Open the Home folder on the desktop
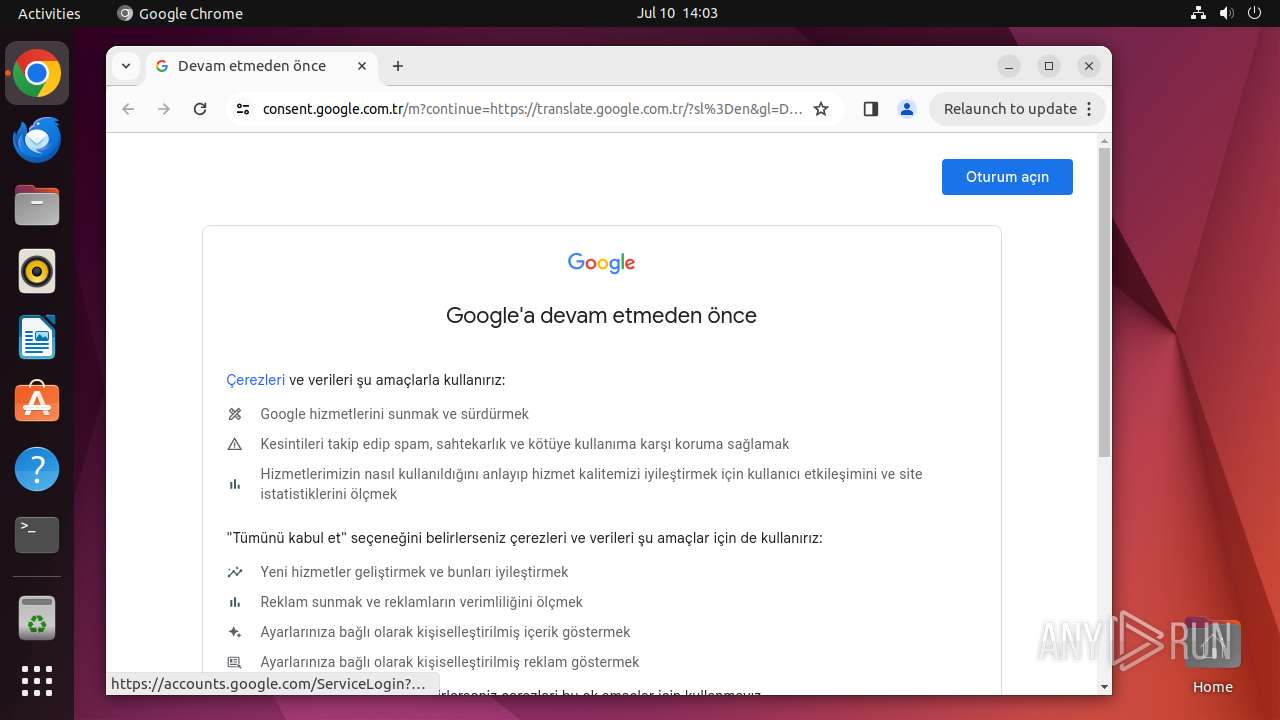This screenshot has height=720, width=1280. [1212, 656]
